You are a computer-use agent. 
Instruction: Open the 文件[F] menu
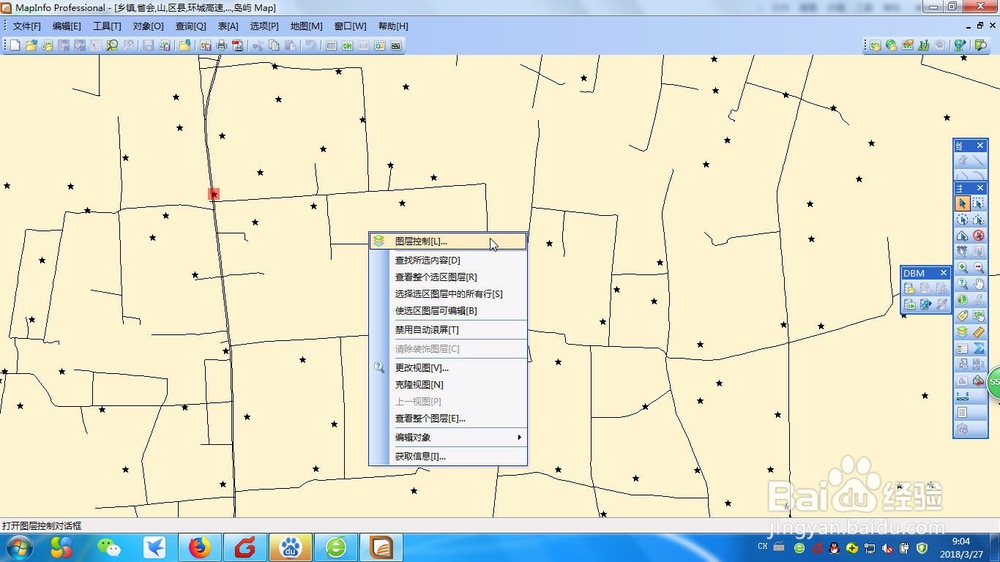(26, 26)
